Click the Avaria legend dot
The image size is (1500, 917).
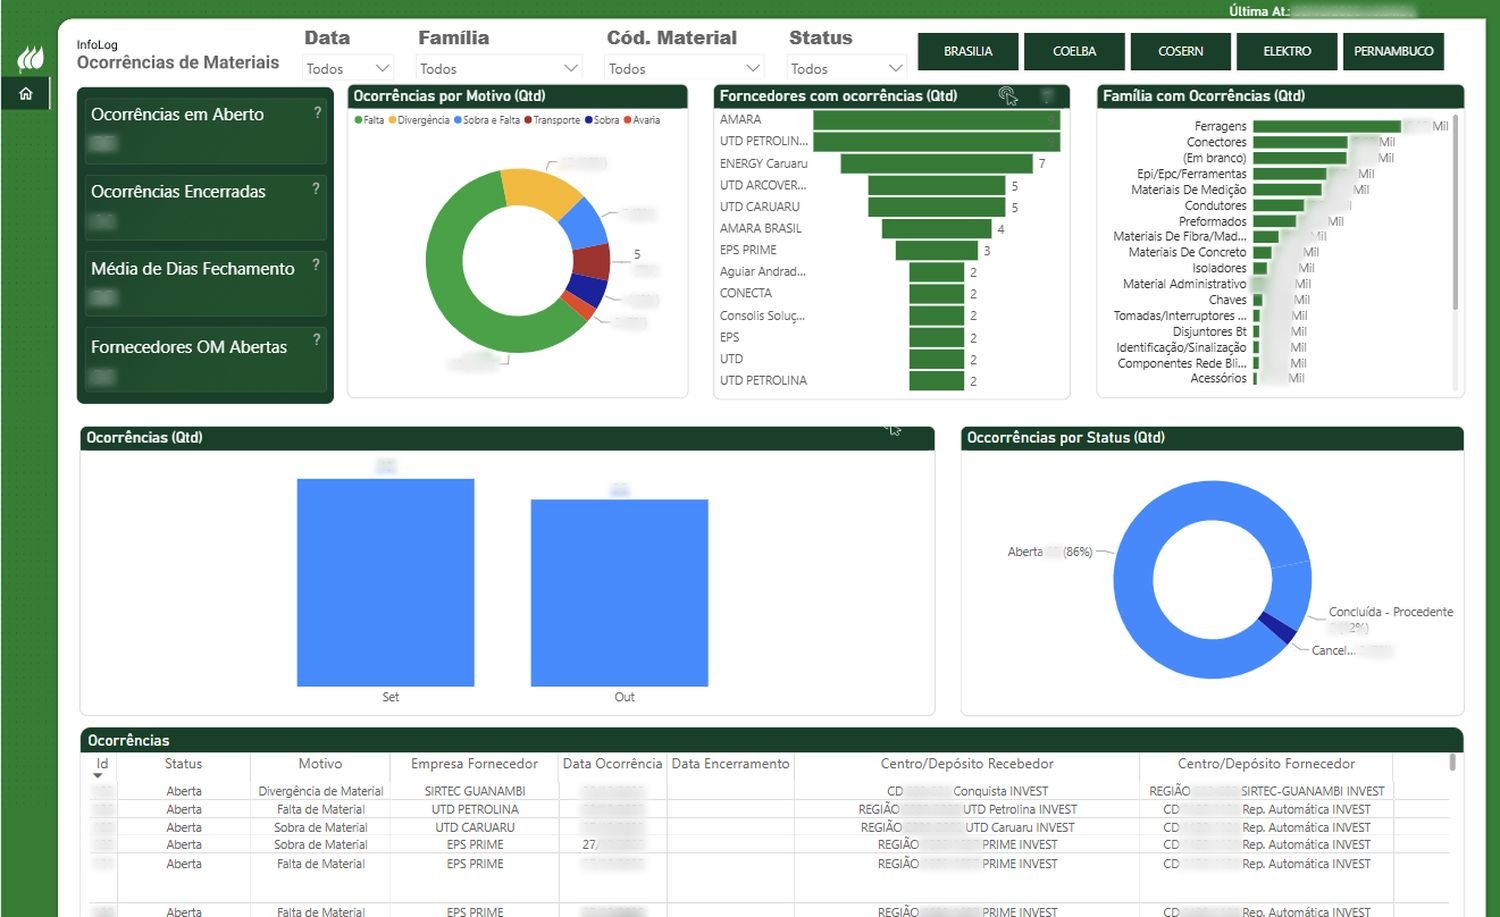pyautogui.click(x=627, y=120)
